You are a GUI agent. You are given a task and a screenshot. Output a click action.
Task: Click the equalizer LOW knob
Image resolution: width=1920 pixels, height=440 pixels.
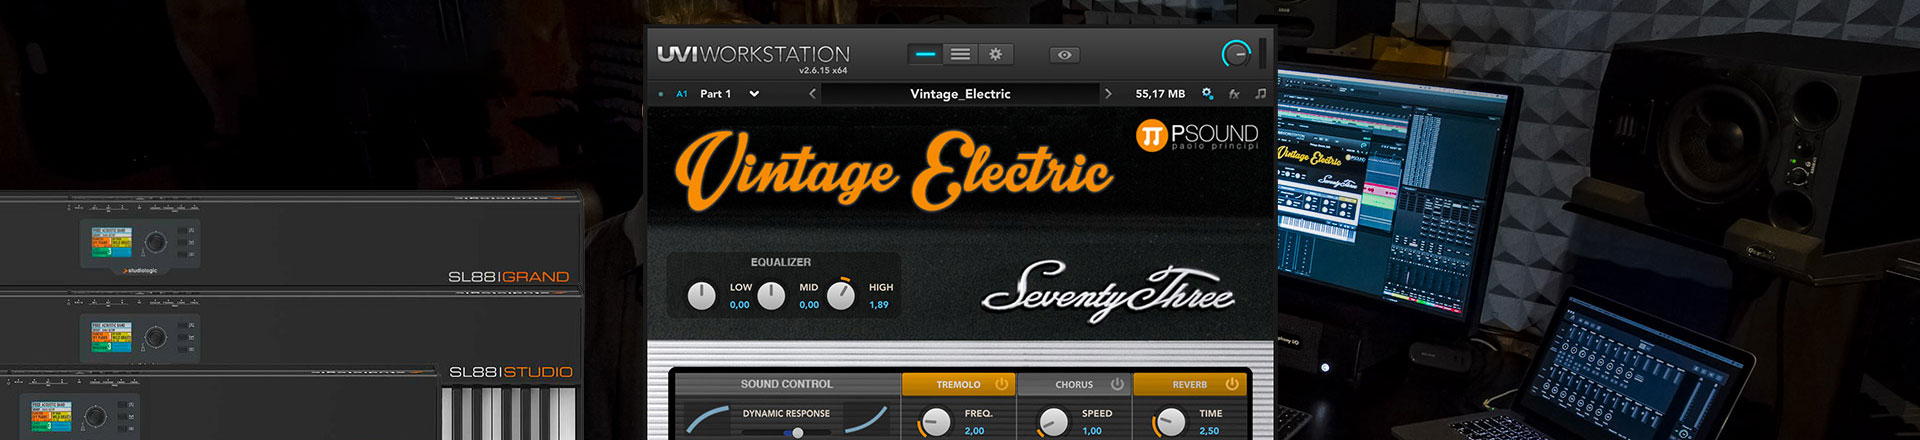[x=702, y=295]
